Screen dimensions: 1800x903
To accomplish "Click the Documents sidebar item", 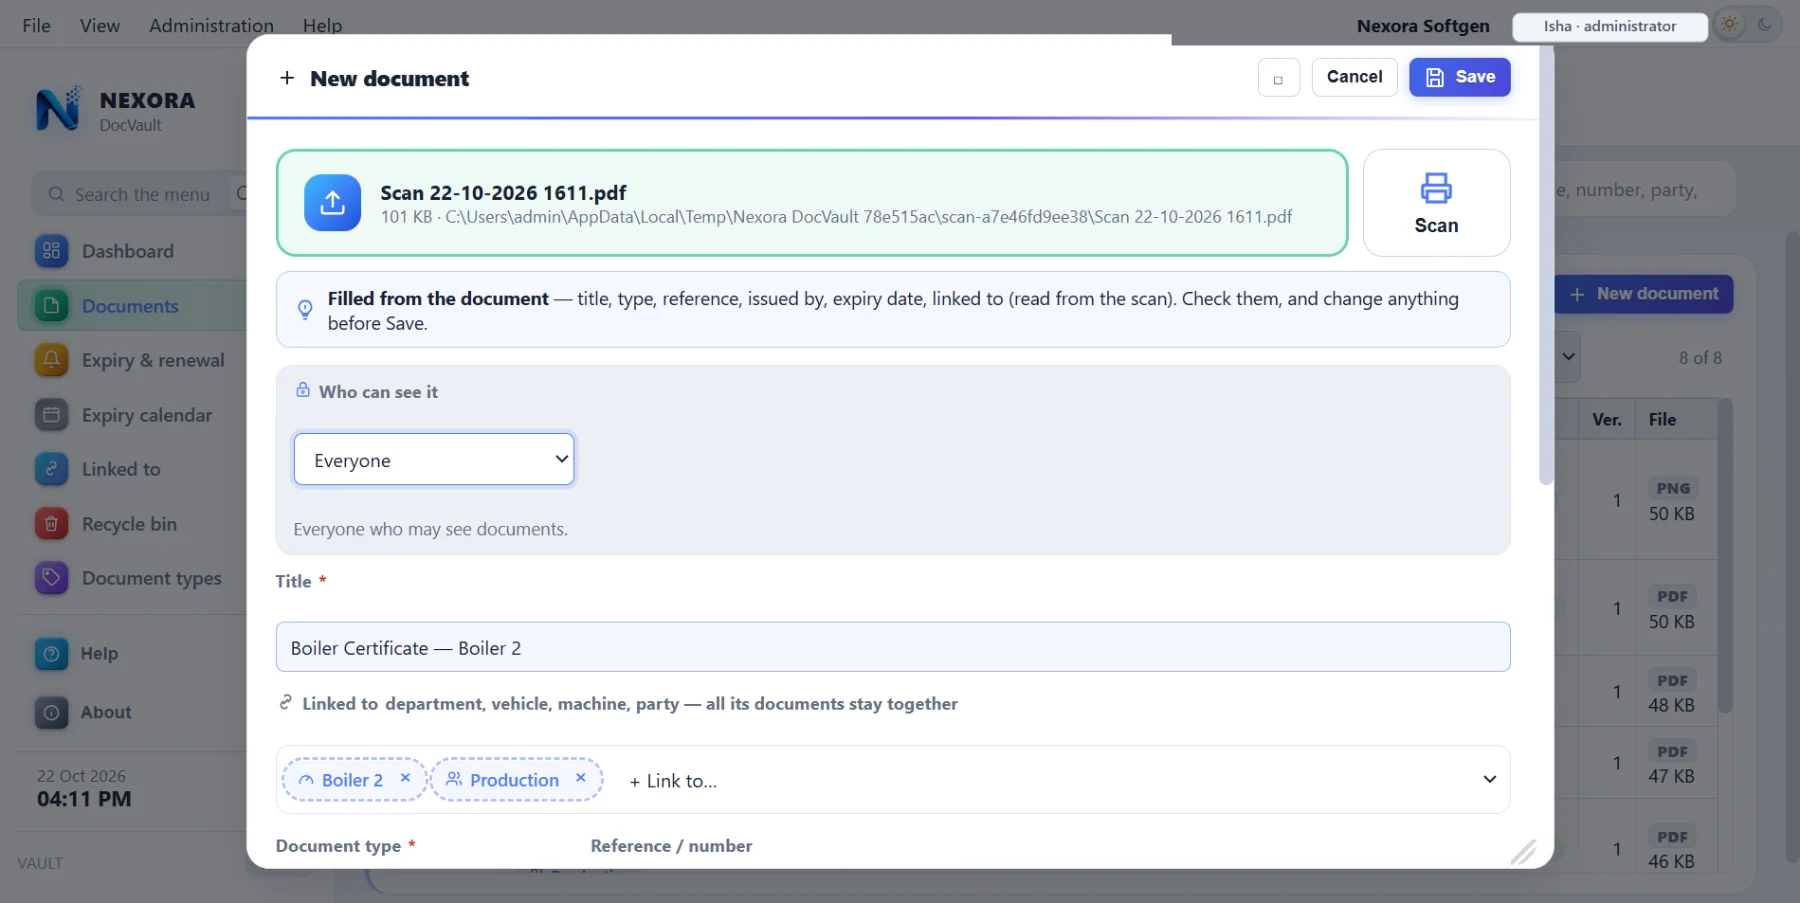I will (x=130, y=306).
